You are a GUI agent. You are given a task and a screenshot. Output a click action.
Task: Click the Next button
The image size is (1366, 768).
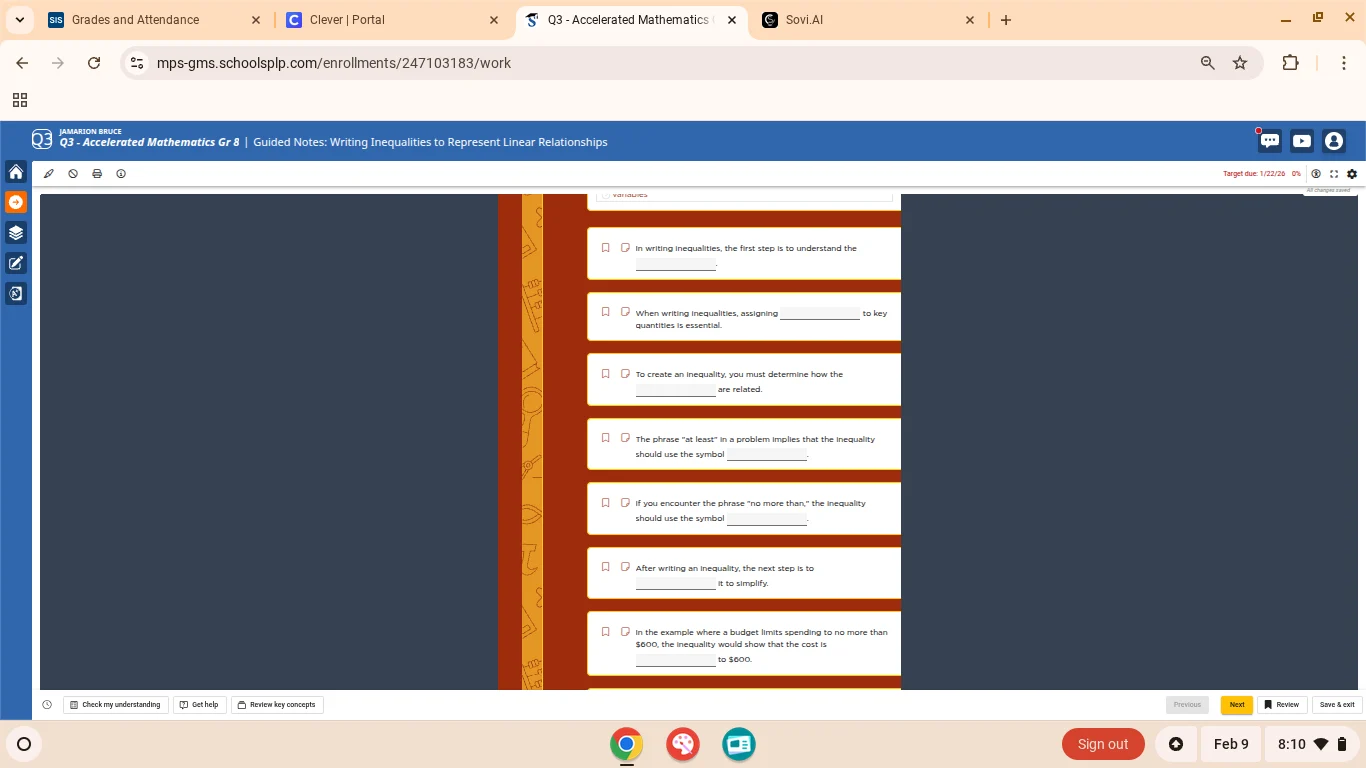(1236, 704)
